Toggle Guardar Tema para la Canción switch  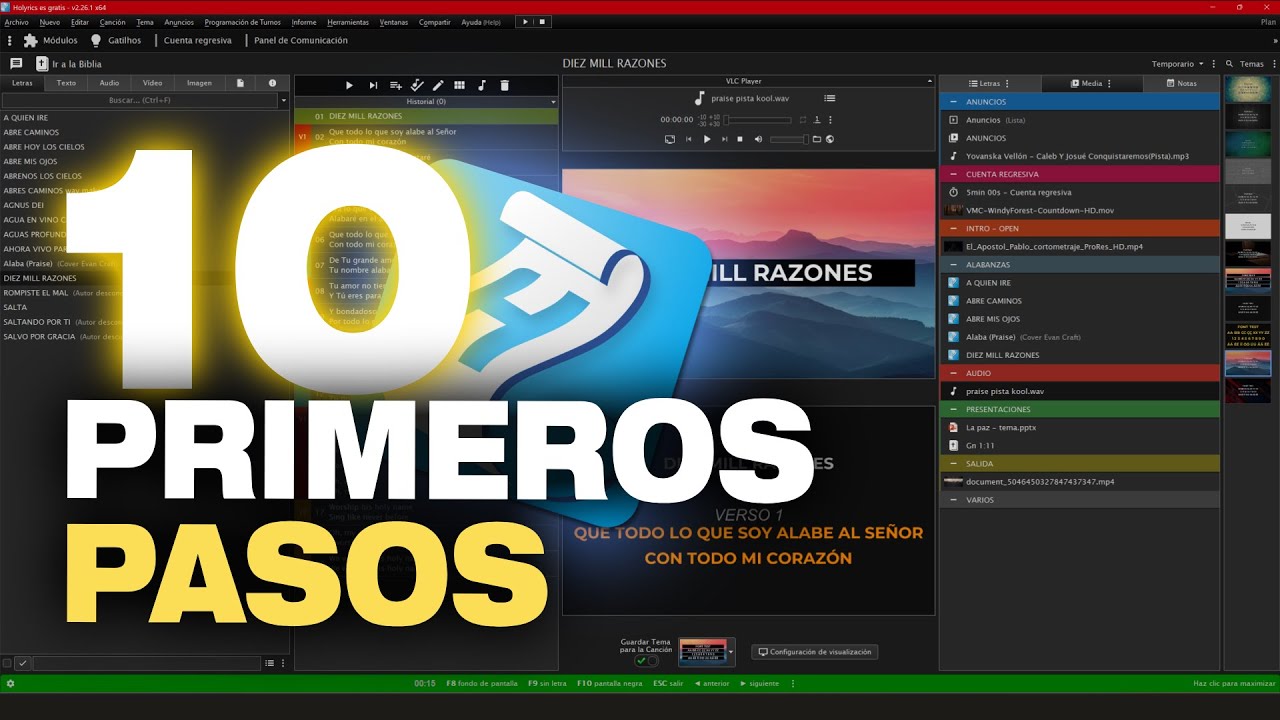(646, 661)
